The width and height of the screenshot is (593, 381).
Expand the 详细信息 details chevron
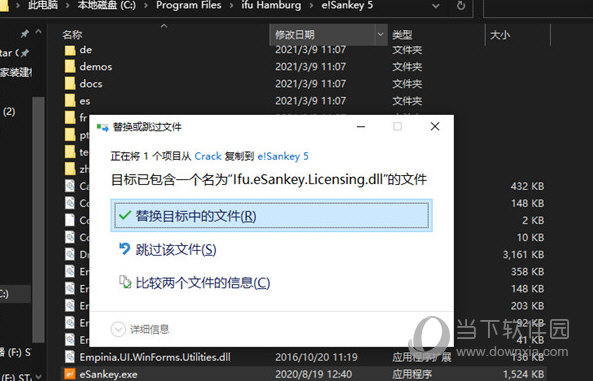click(118, 329)
